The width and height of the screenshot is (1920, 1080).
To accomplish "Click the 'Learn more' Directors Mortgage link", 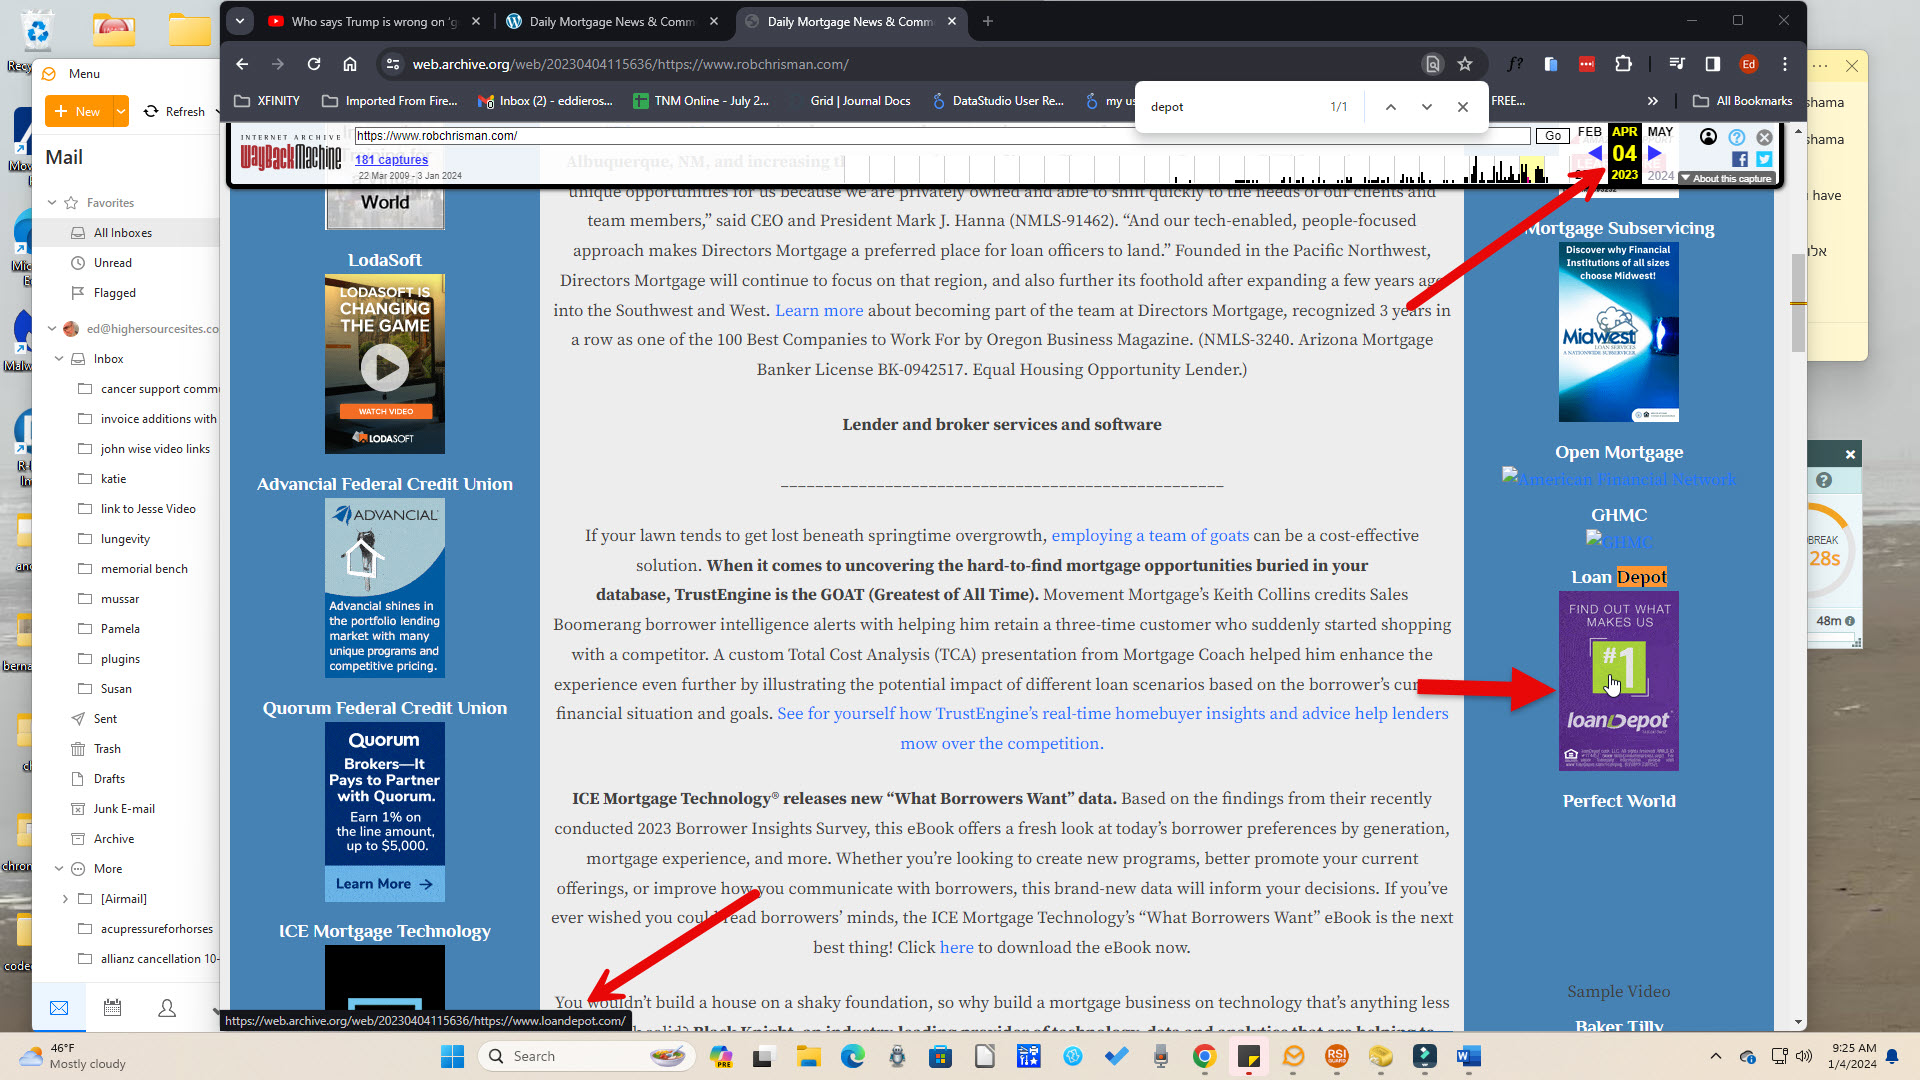I will [819, 311].
